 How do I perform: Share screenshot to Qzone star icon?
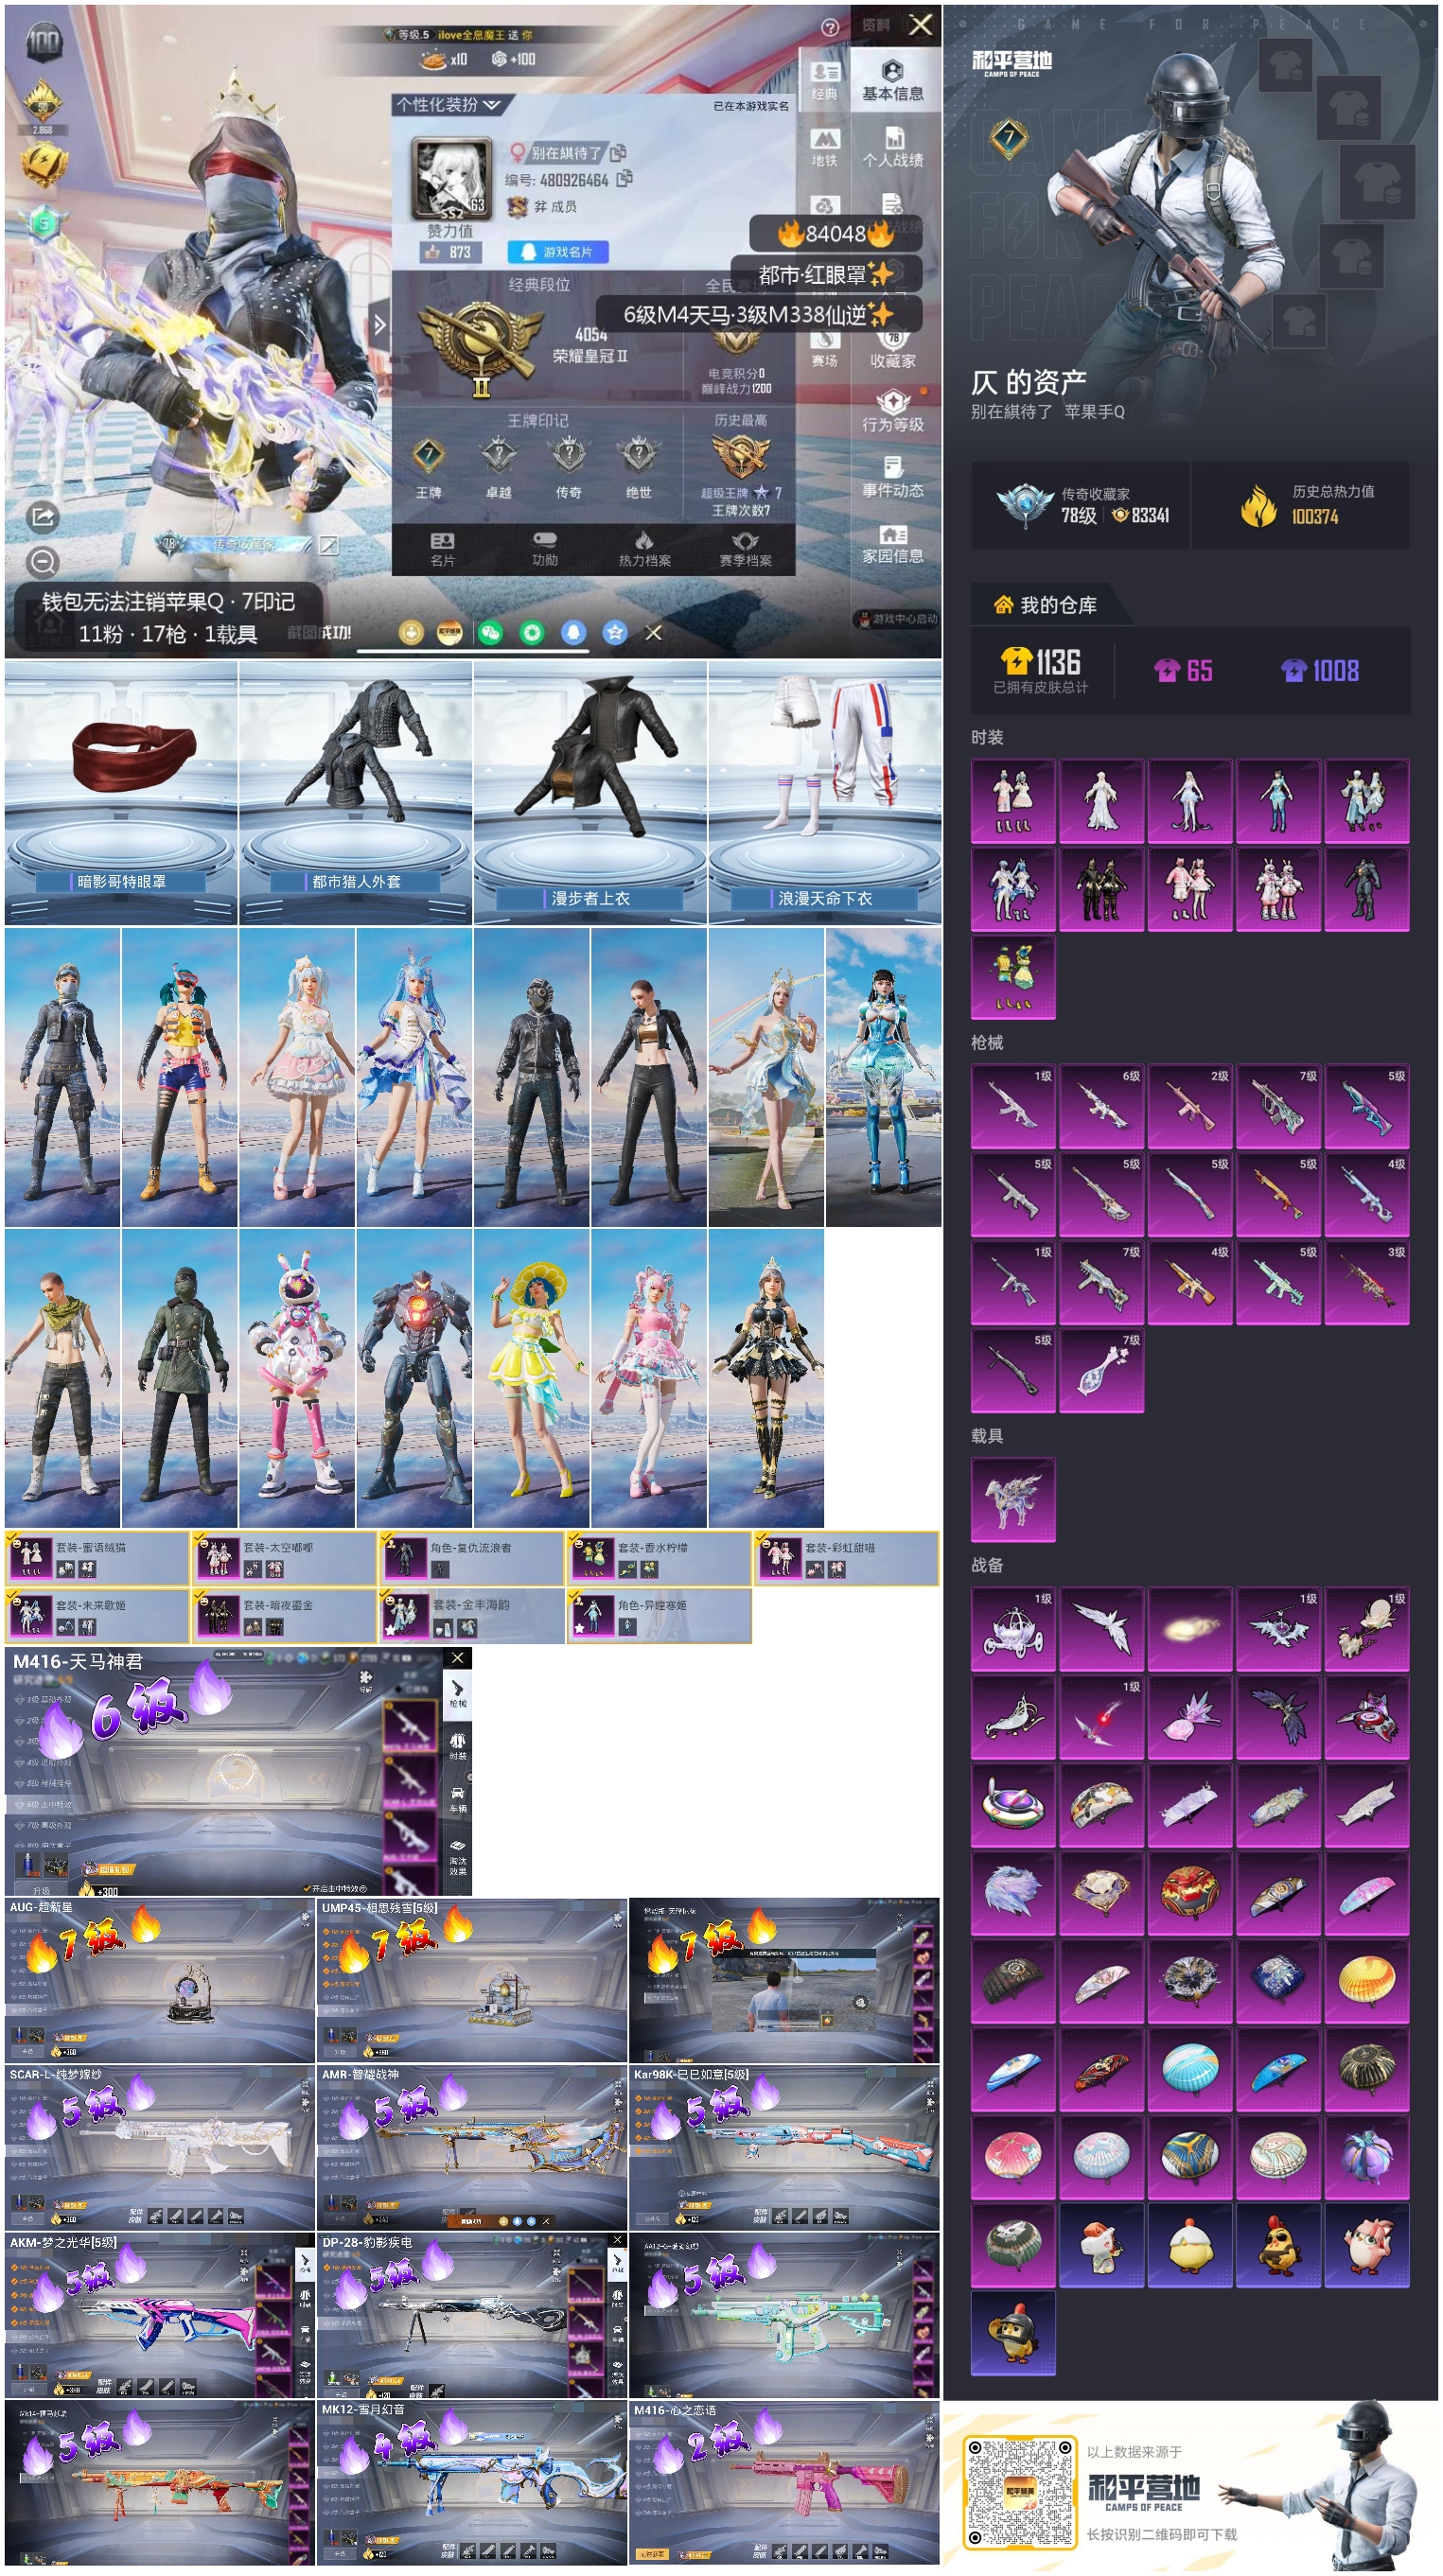(x=615, y=633)
